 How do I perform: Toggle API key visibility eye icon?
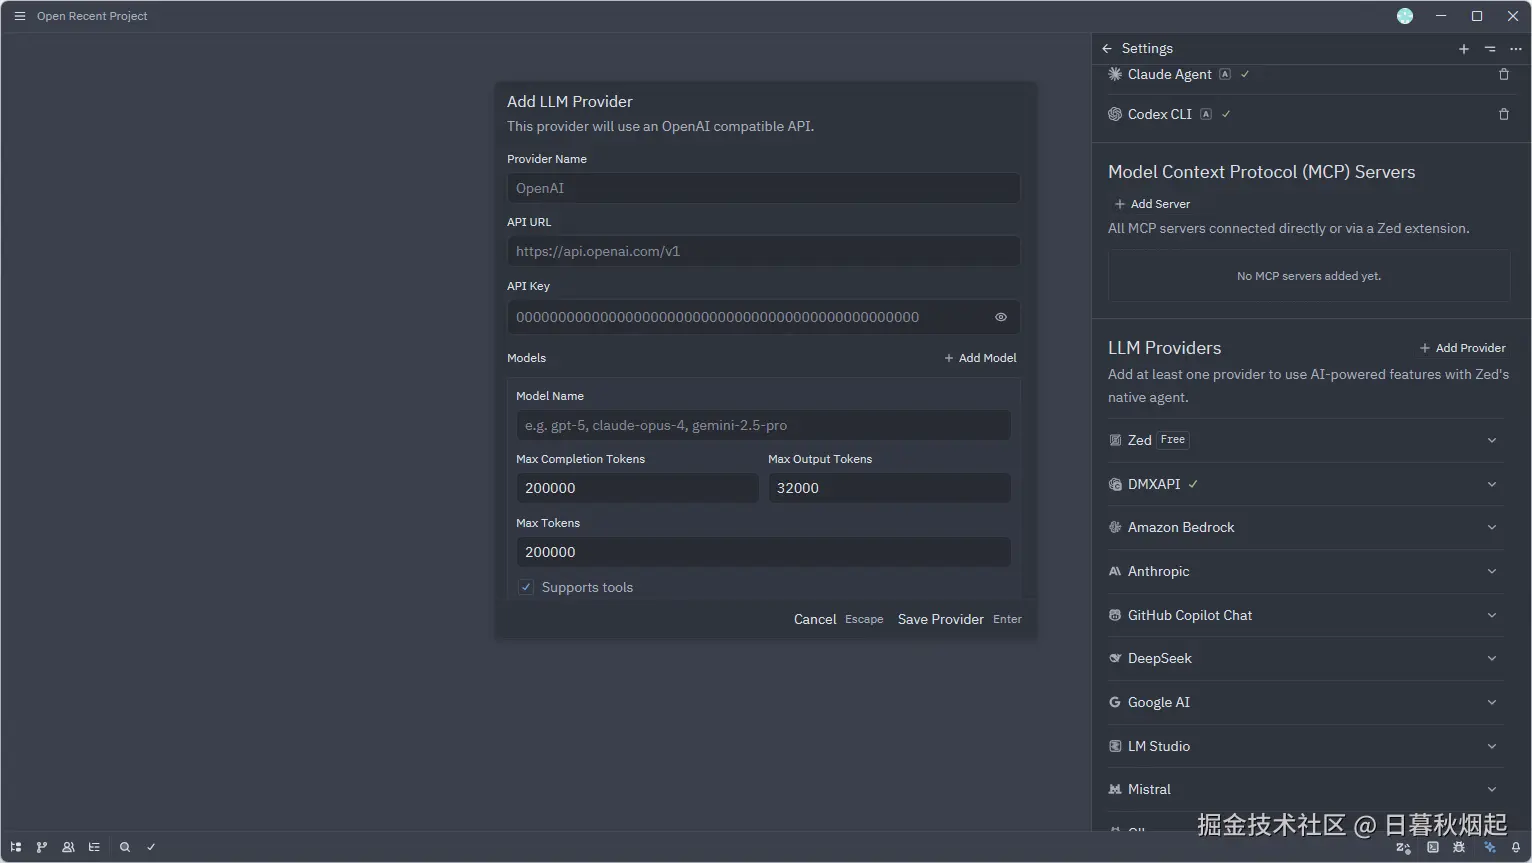coord(1000,317)
